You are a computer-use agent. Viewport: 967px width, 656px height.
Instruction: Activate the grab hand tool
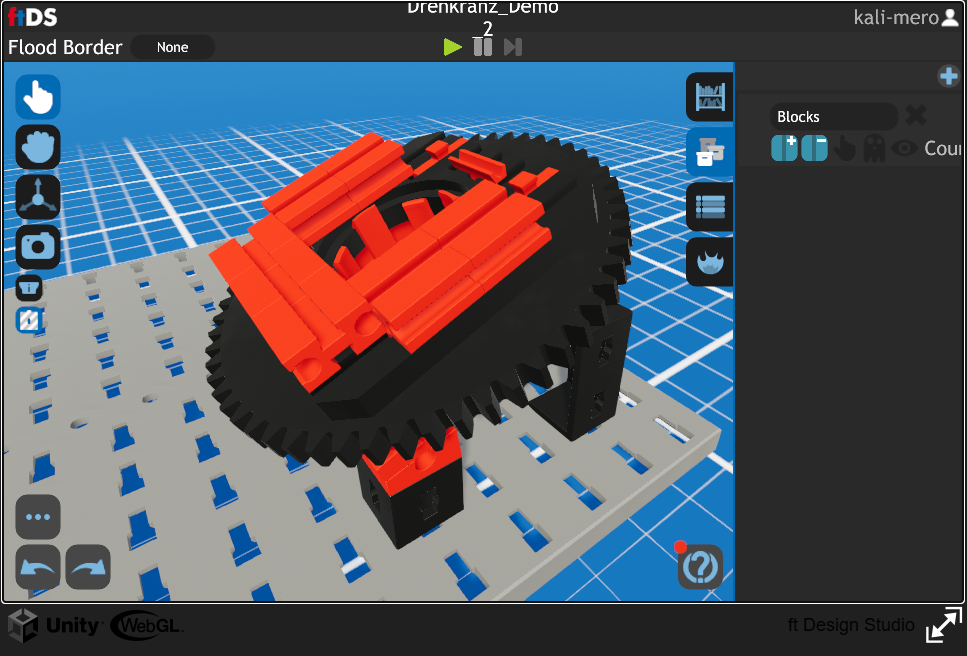pyautogui.click(x=38, y=146)
